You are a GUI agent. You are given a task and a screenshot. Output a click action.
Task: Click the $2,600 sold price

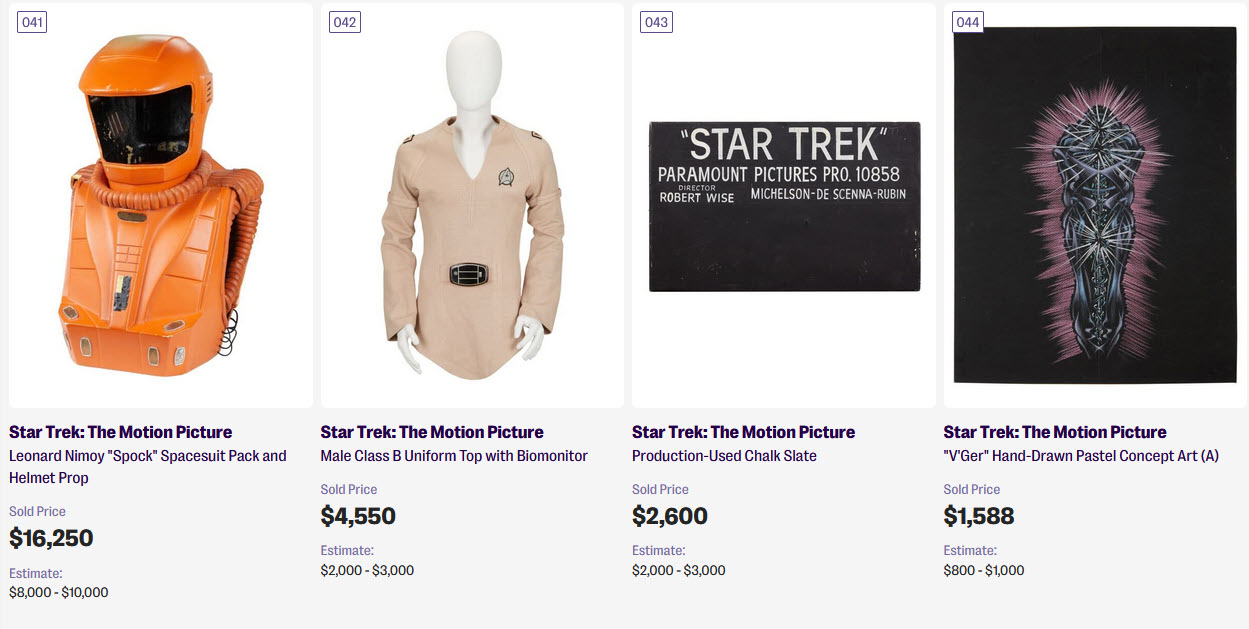click(x=669, y=516)
